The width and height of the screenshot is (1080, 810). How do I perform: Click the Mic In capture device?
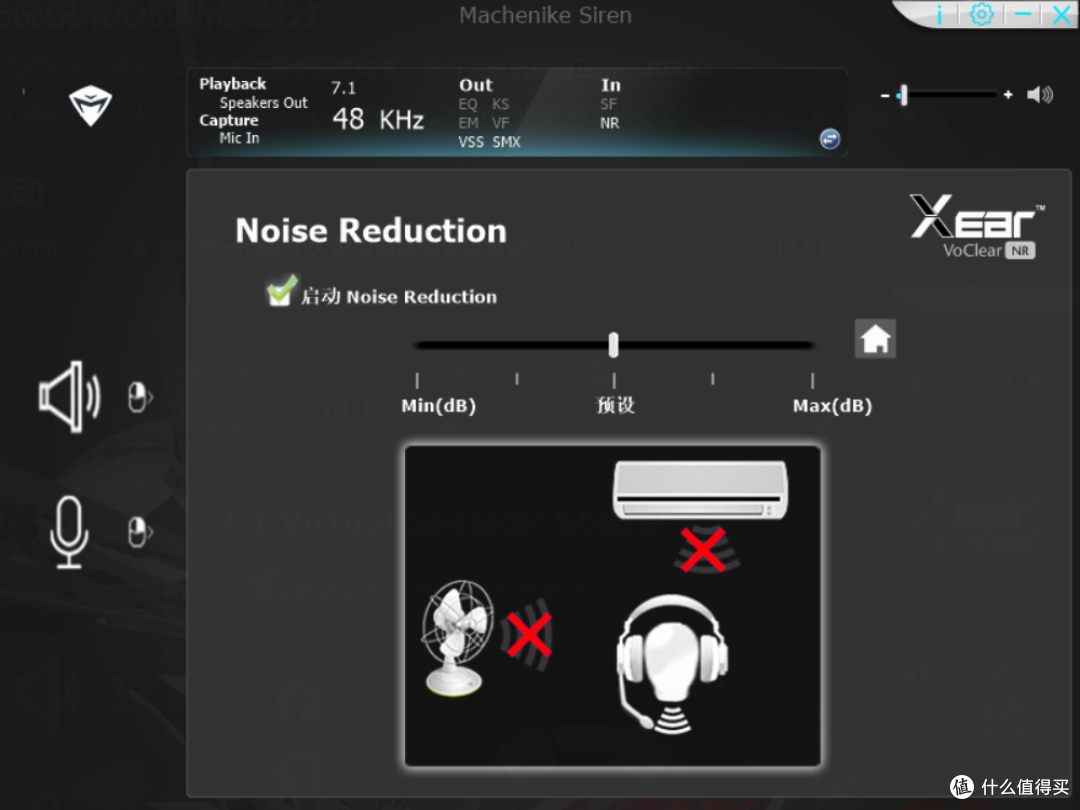pos(239,138)
